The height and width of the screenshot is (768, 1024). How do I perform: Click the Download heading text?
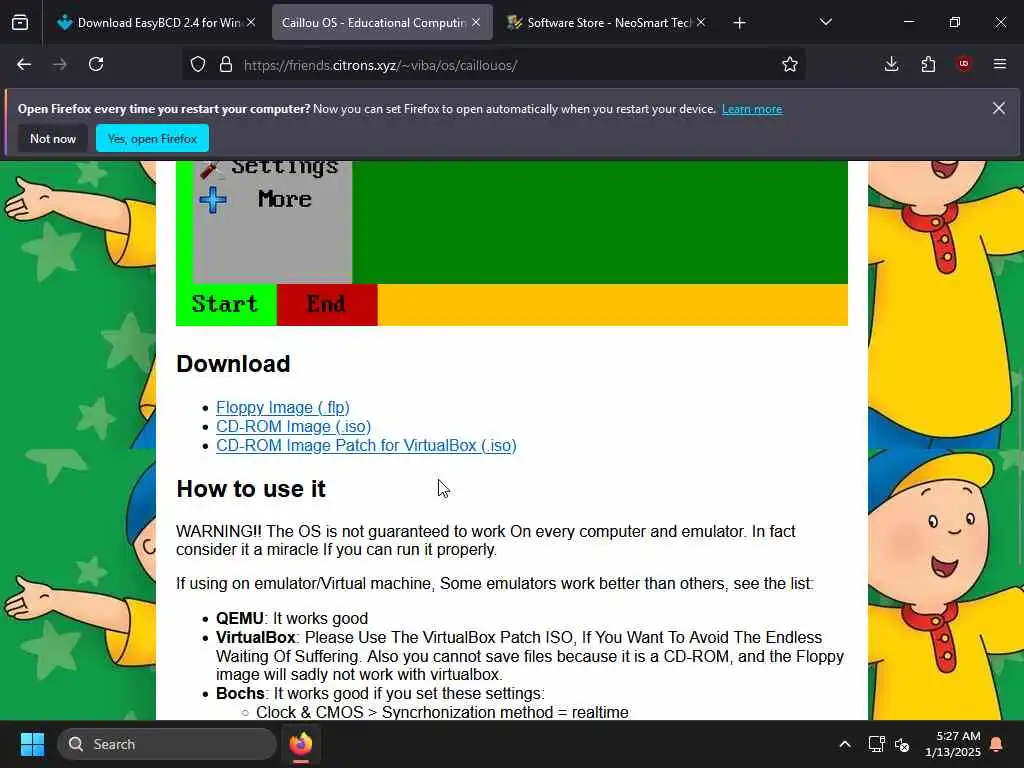tap(233, 364)
